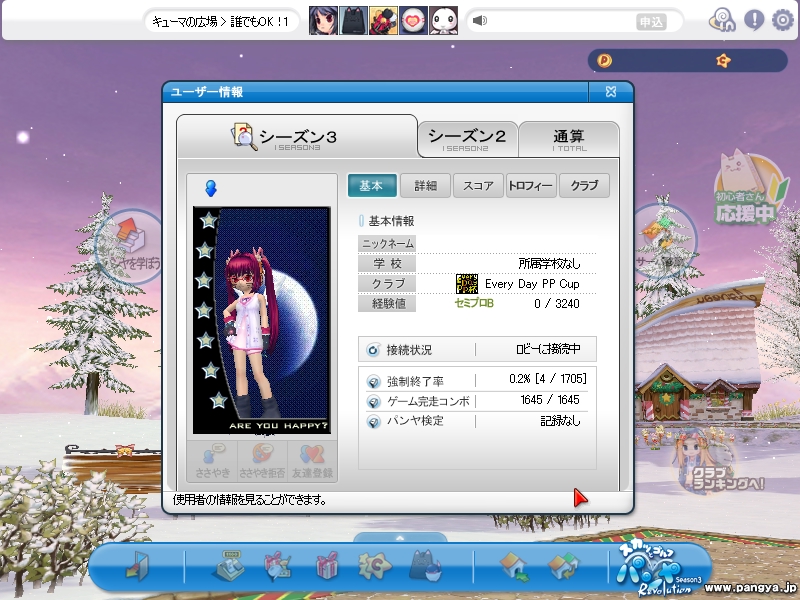Select the トロフィー sub-tab
800x600 pixels.
pos(531,186)
